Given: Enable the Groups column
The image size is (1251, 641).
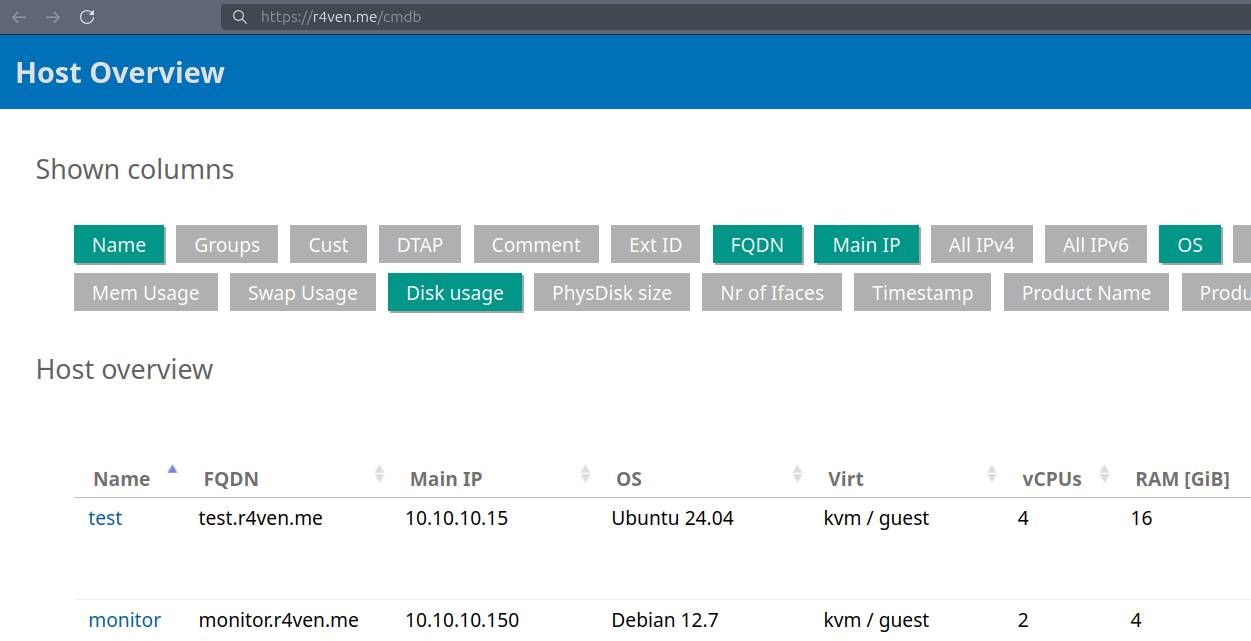Looking at the screenshot, I should point(227,245).
